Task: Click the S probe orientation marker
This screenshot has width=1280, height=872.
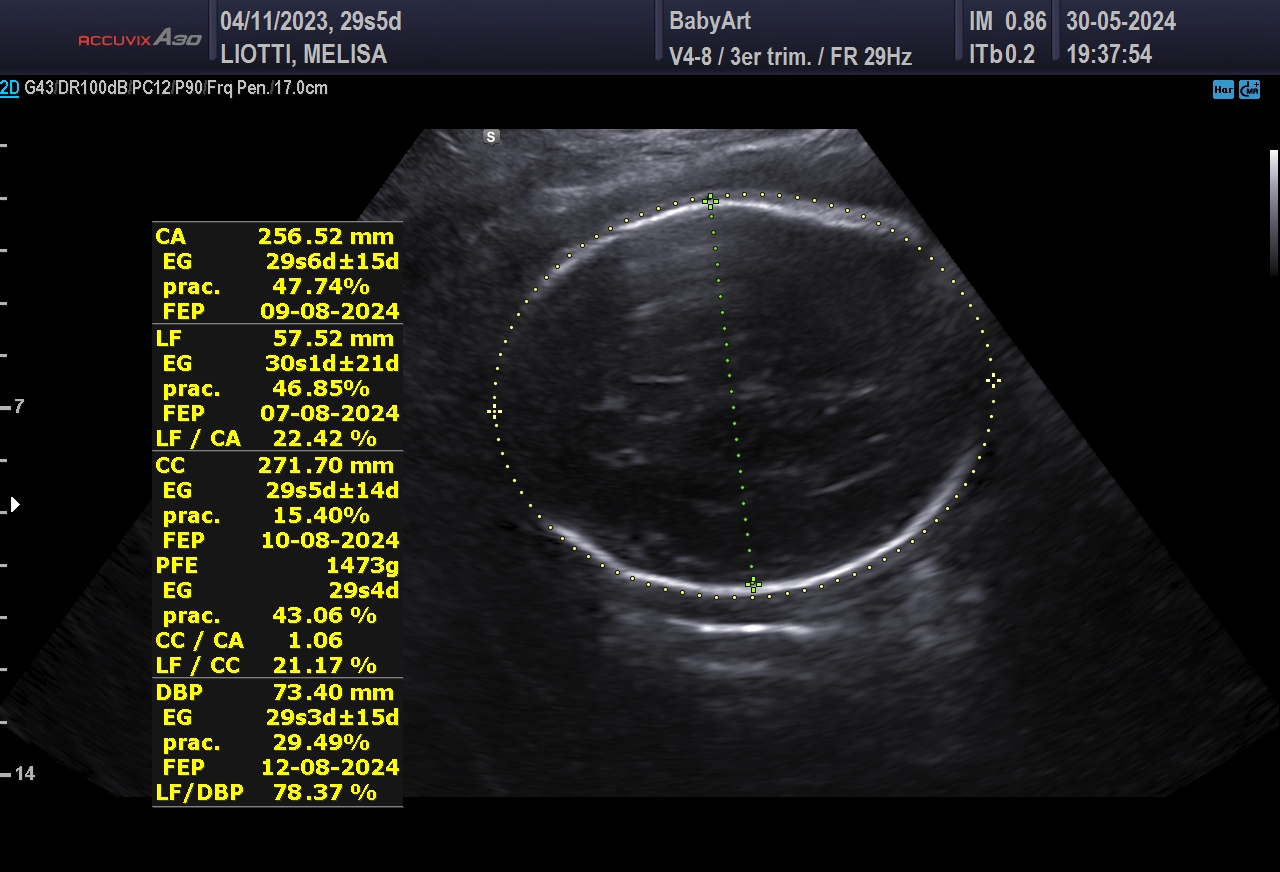Action: pos(491,137)
